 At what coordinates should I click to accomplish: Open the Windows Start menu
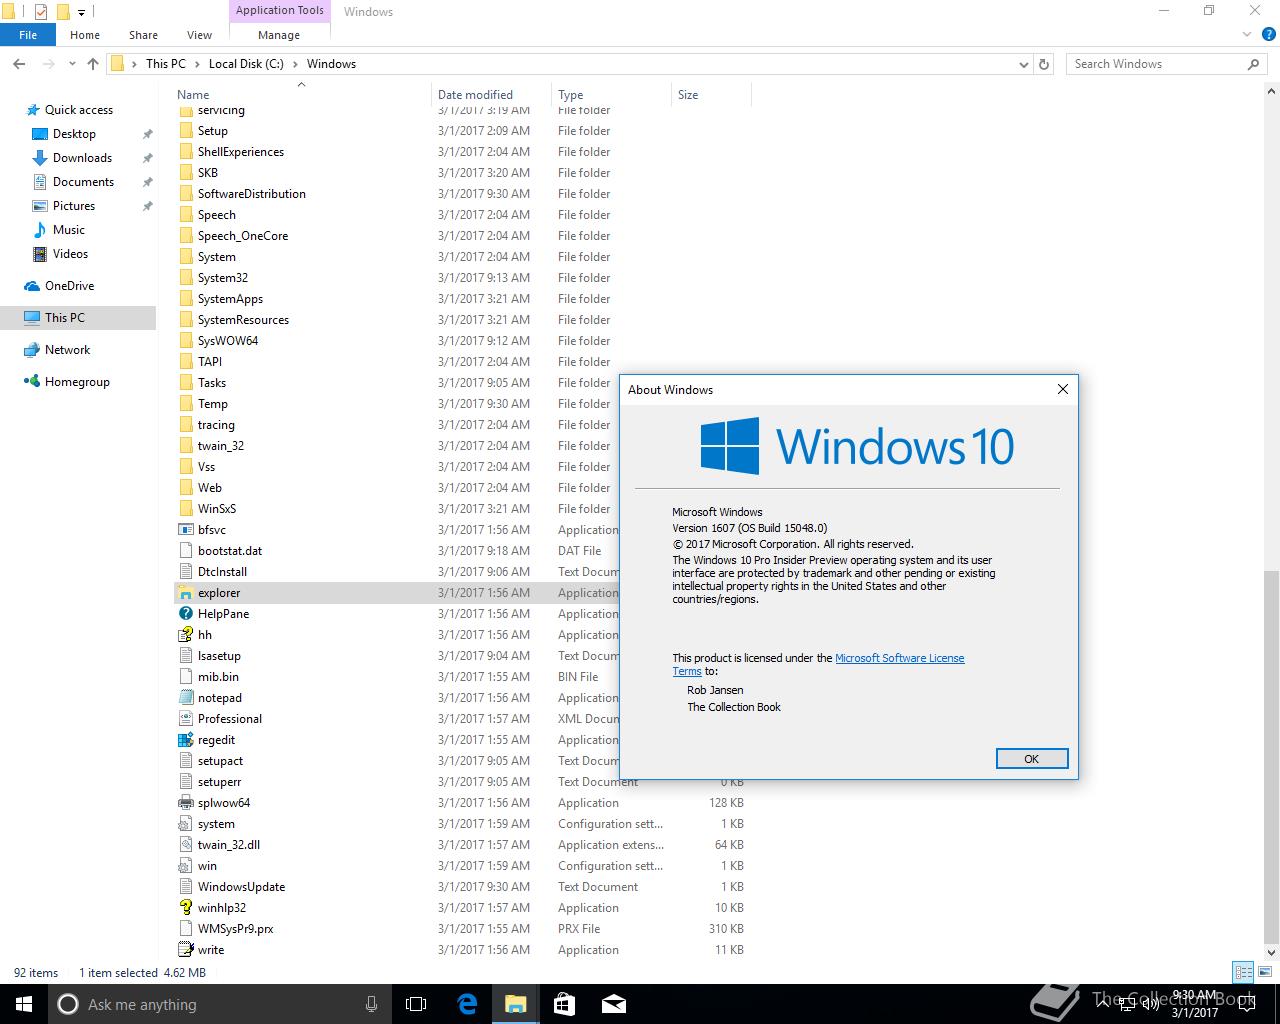(x=24, y=1004)
